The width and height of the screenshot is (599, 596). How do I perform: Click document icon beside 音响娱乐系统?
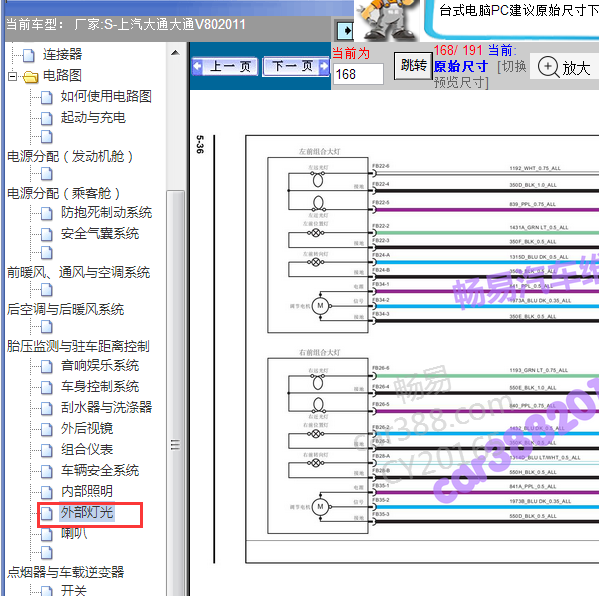coord(47,367)
